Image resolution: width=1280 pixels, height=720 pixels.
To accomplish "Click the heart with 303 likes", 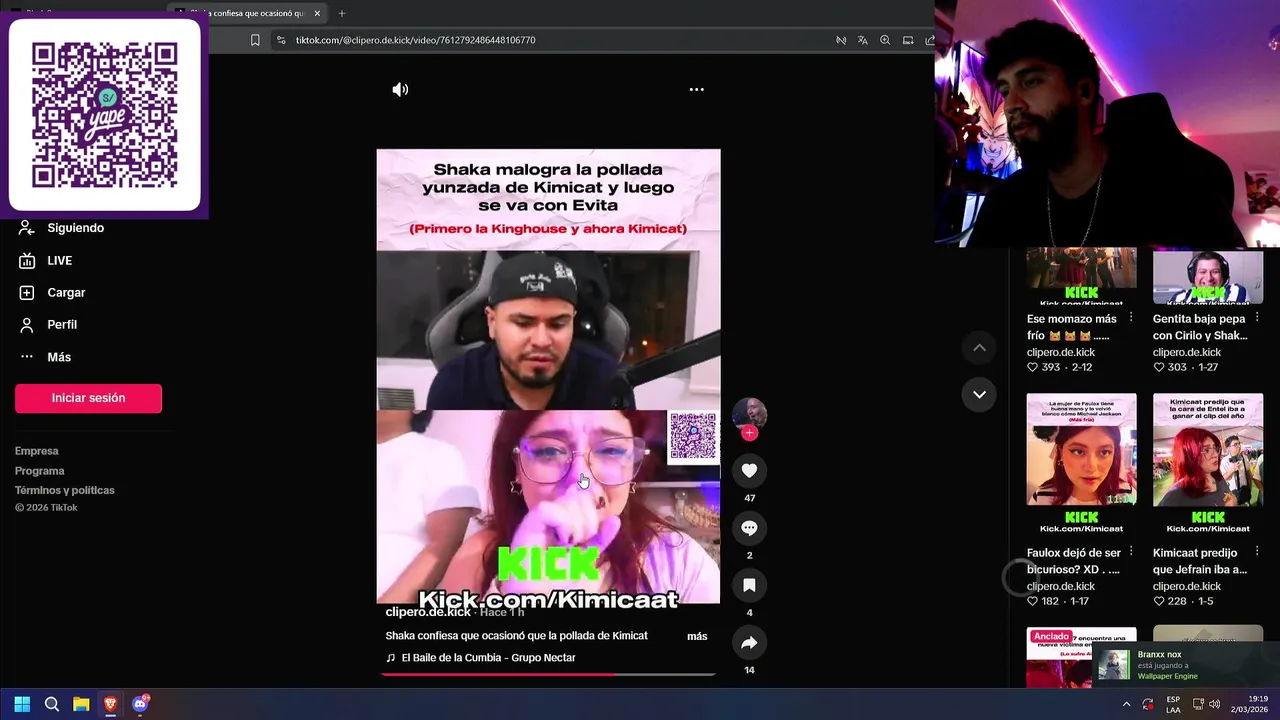I will click(1159, 367).
